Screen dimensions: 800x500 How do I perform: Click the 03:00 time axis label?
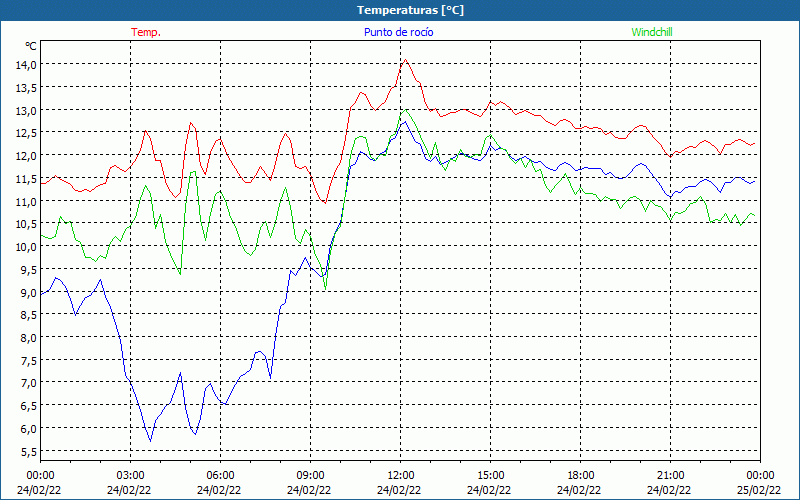click(131, 476)
